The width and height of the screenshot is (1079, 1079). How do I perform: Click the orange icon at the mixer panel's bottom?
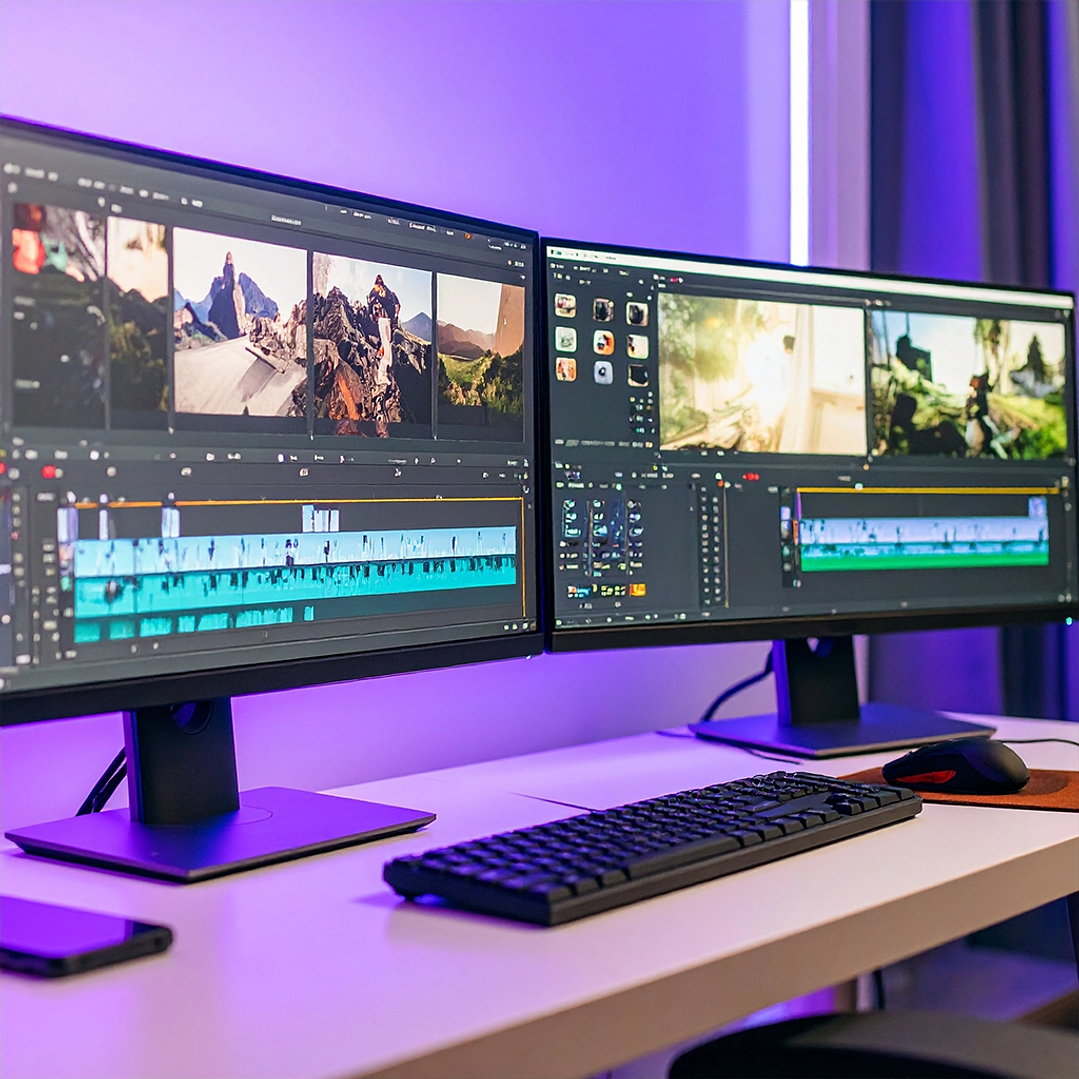637,589
